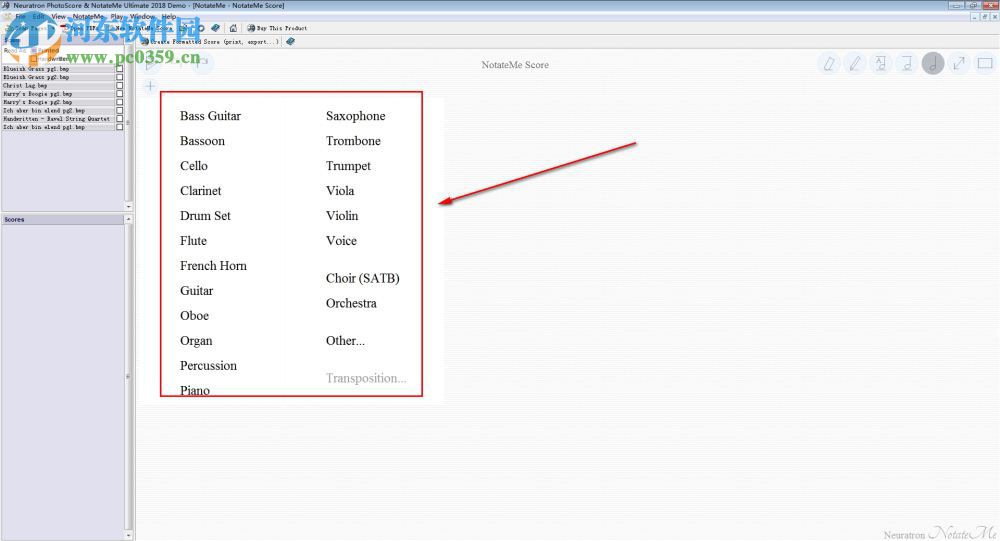This screenshot has width=1000, height=541.
Task: Select the Bluesish Grass pg1.bmp file name
Action: pos(36,69)
